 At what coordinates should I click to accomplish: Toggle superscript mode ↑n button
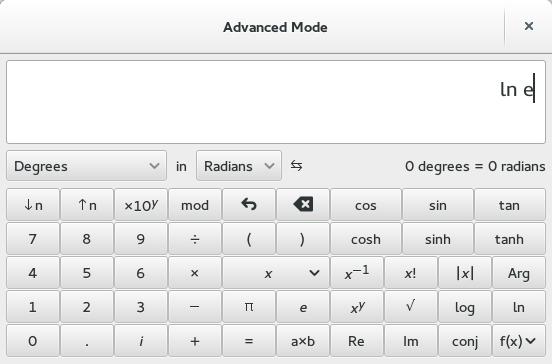87,205
